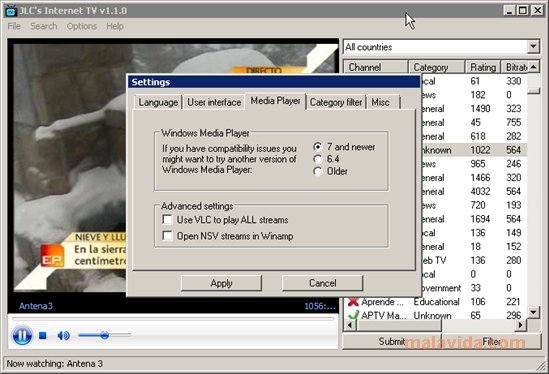Go to the Category filter tab
This screenshot has width=549, height=374.
coord(336,102)
